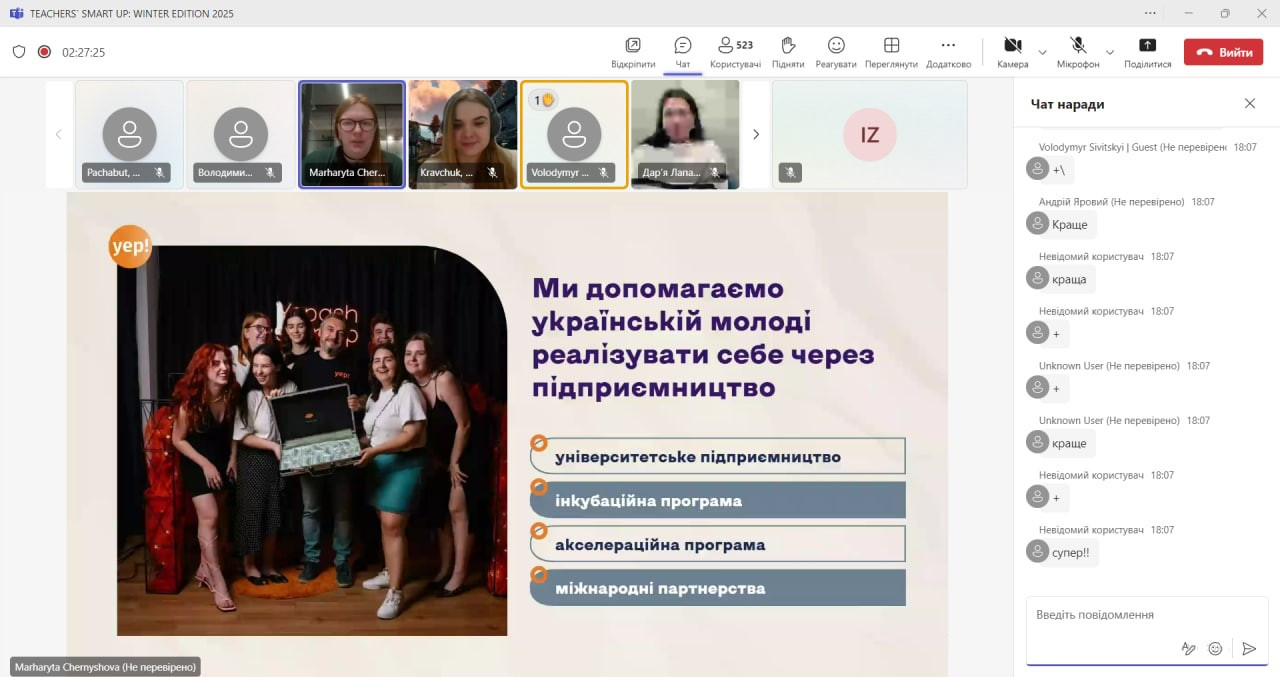The height and width of the screenshot is (677, 1280).
Task: Expand microphone options dropdown arrow
Action: click(1110, 52)
